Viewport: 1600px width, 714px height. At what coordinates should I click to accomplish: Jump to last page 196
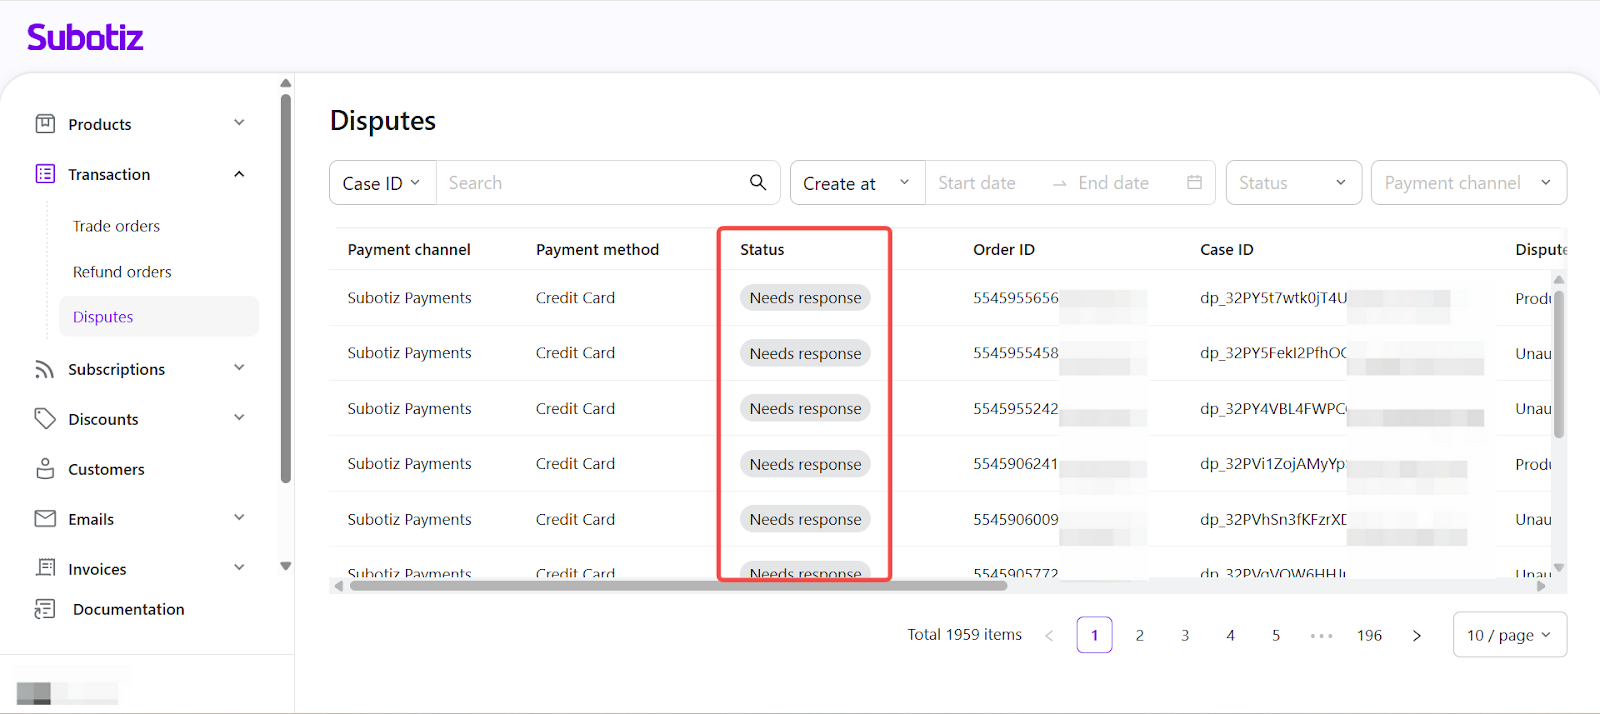coord(1369,635)
